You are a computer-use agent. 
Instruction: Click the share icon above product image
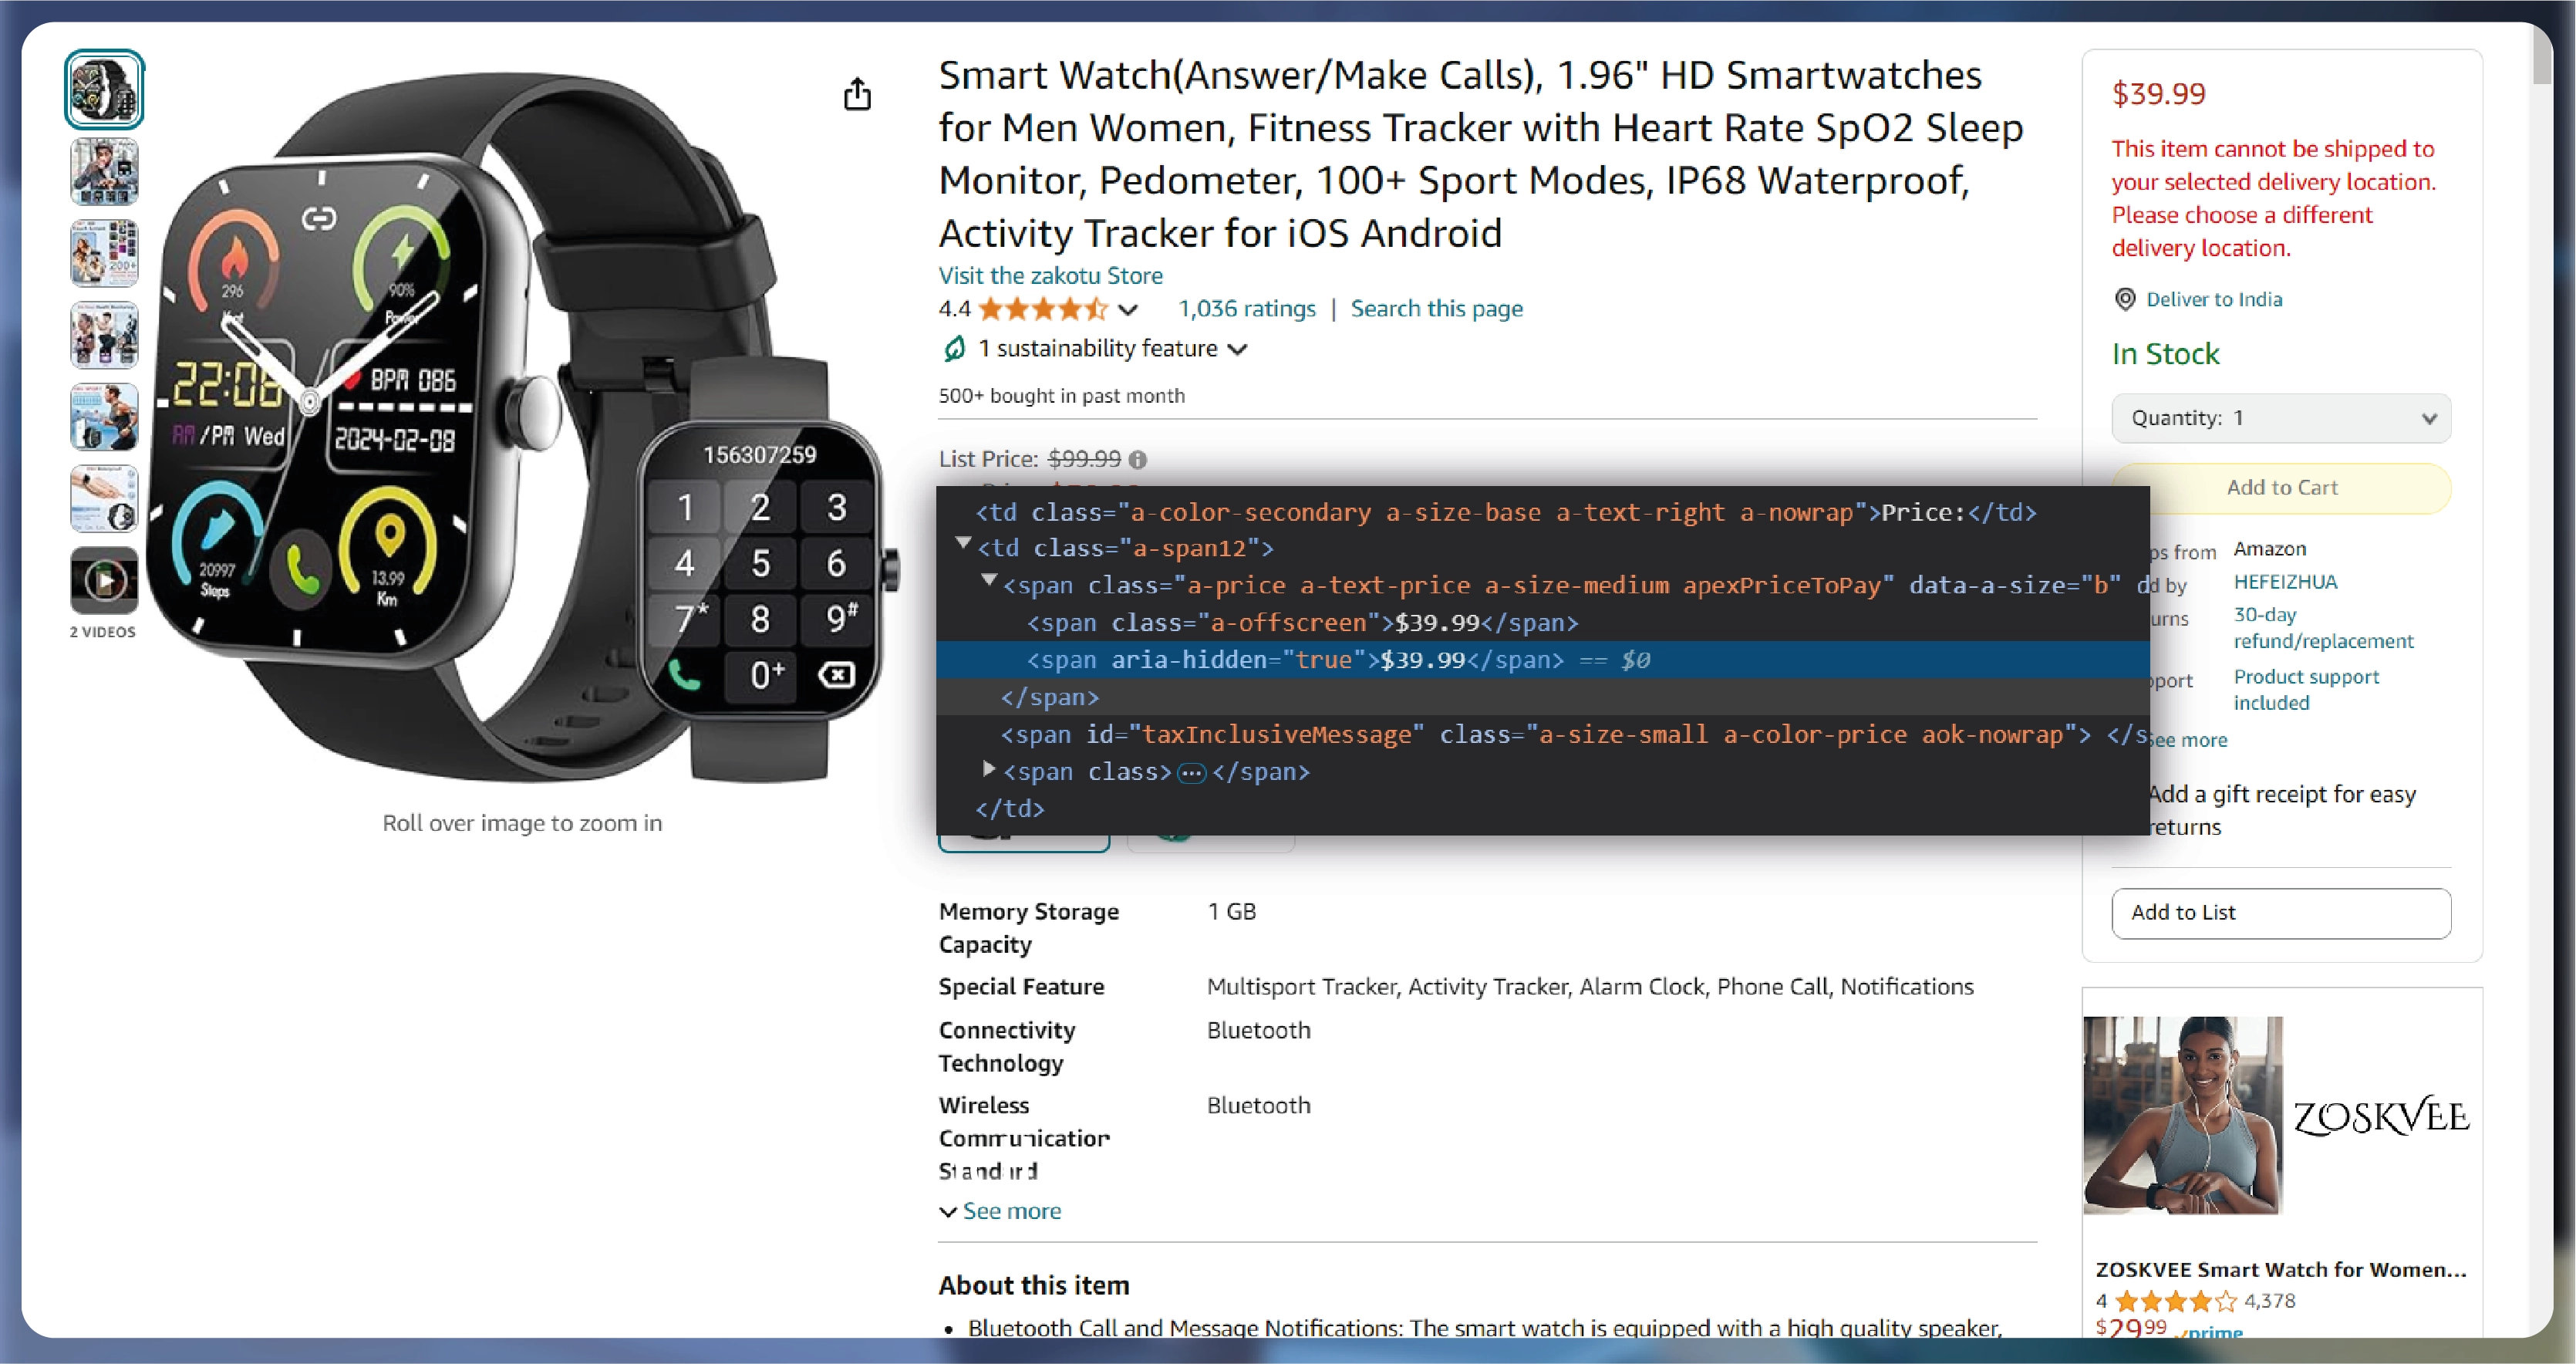(857, 94)
